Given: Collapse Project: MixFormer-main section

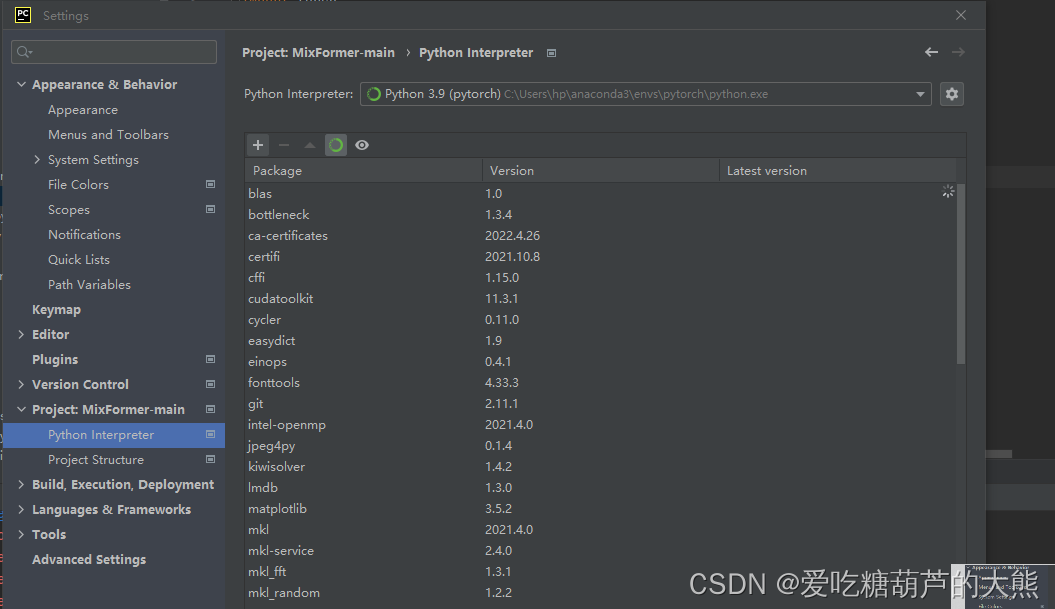Looking at the screenshot, I should click(x=21, y=409).
